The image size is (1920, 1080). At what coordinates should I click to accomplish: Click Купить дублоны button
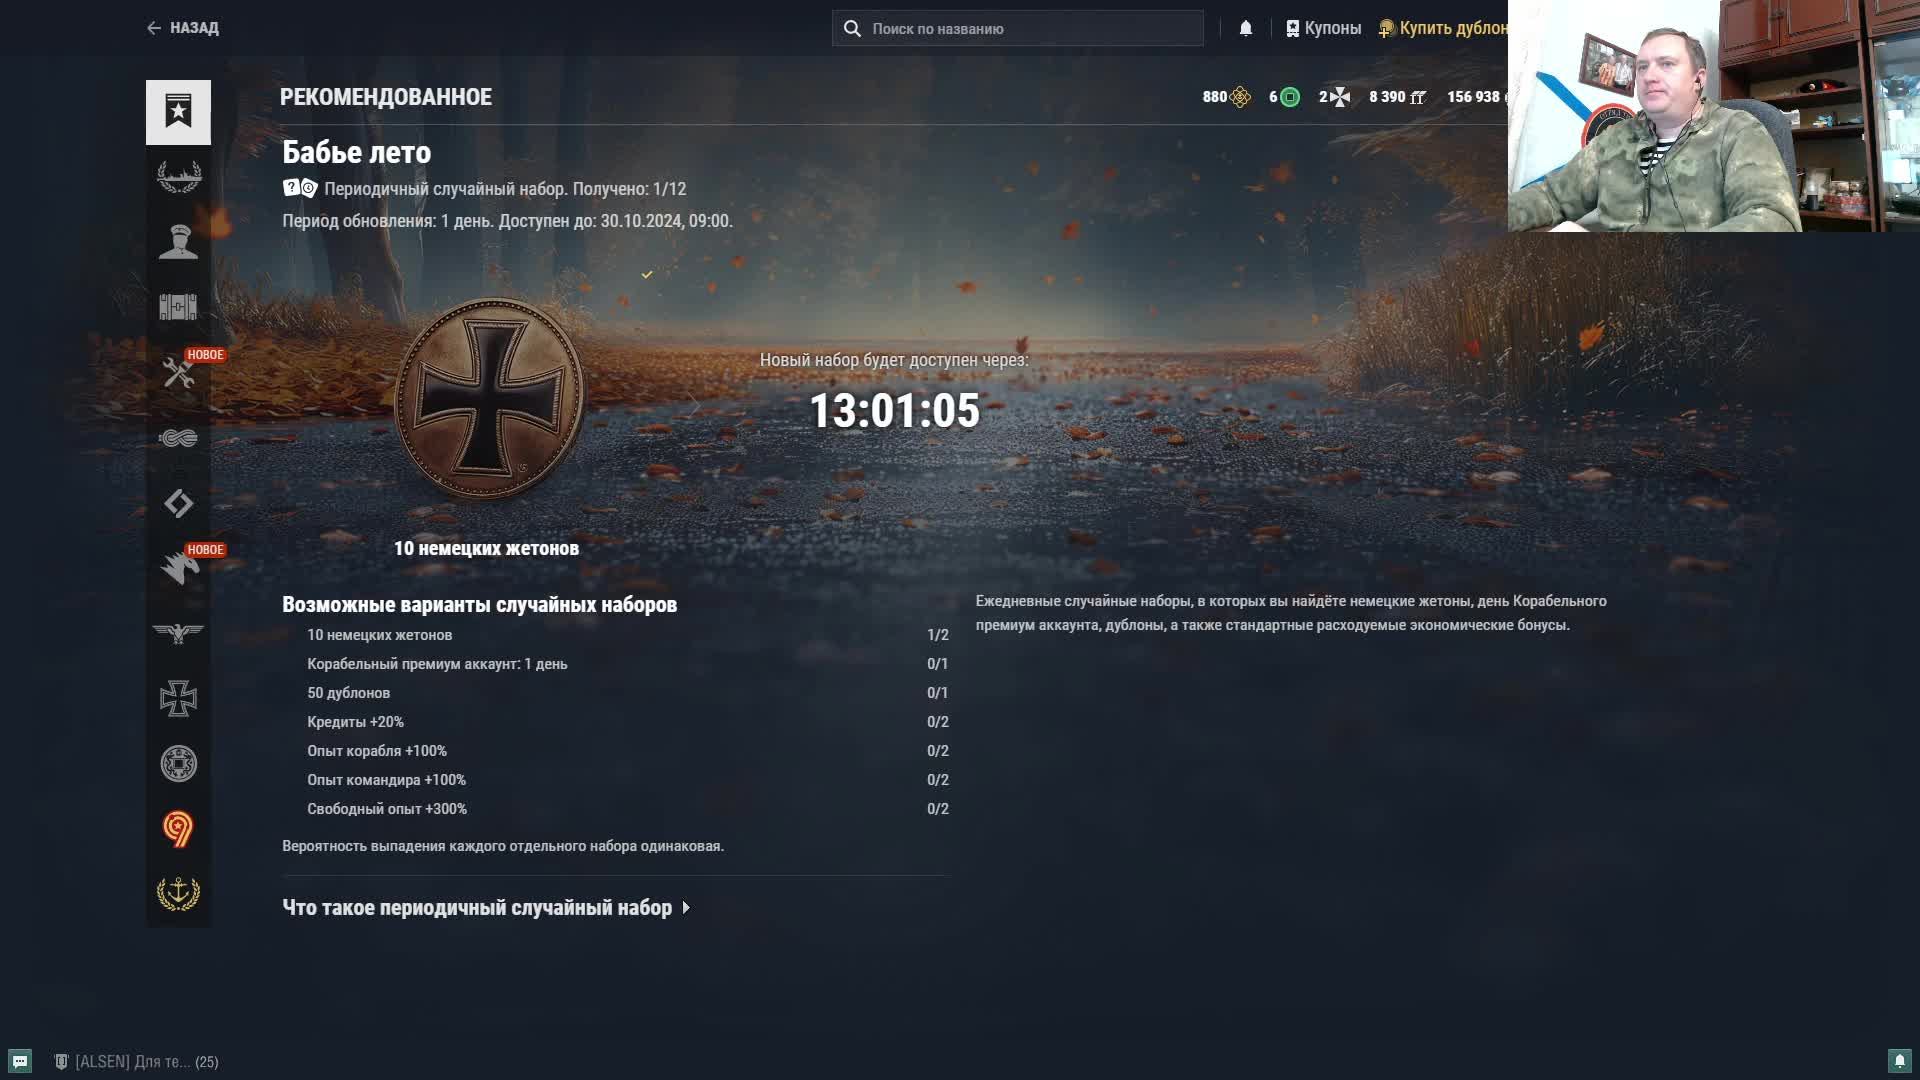pyautogui.click(x=1445, y=28)
